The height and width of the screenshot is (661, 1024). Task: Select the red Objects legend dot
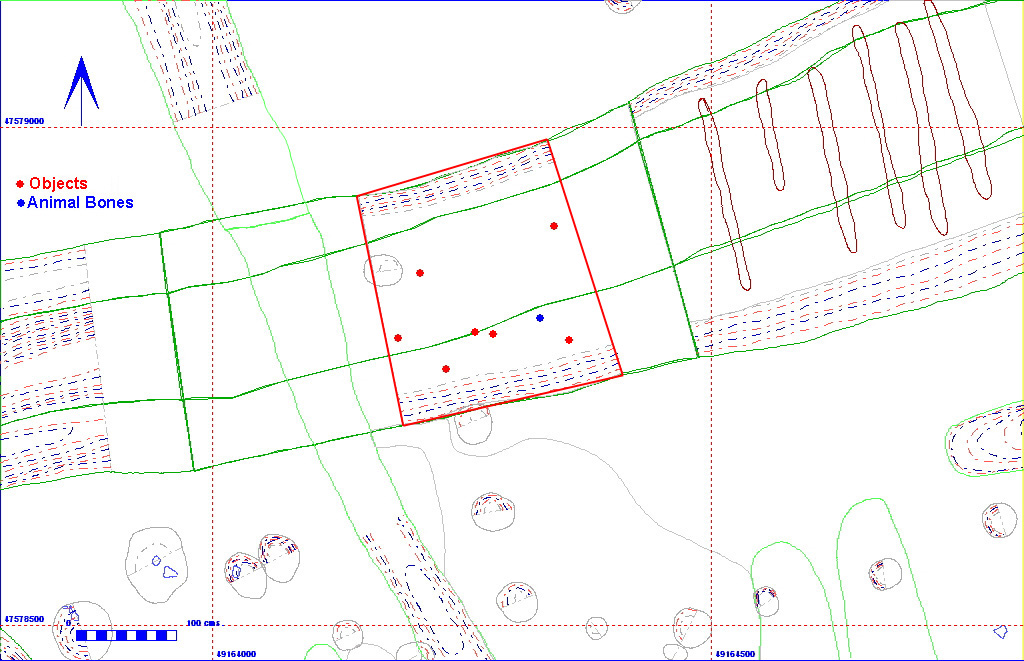20,184
